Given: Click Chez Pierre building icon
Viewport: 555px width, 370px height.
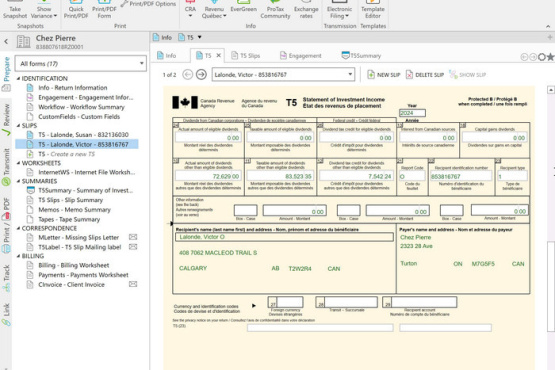Looking at the screenshot, I should click(x=23, y=41).
